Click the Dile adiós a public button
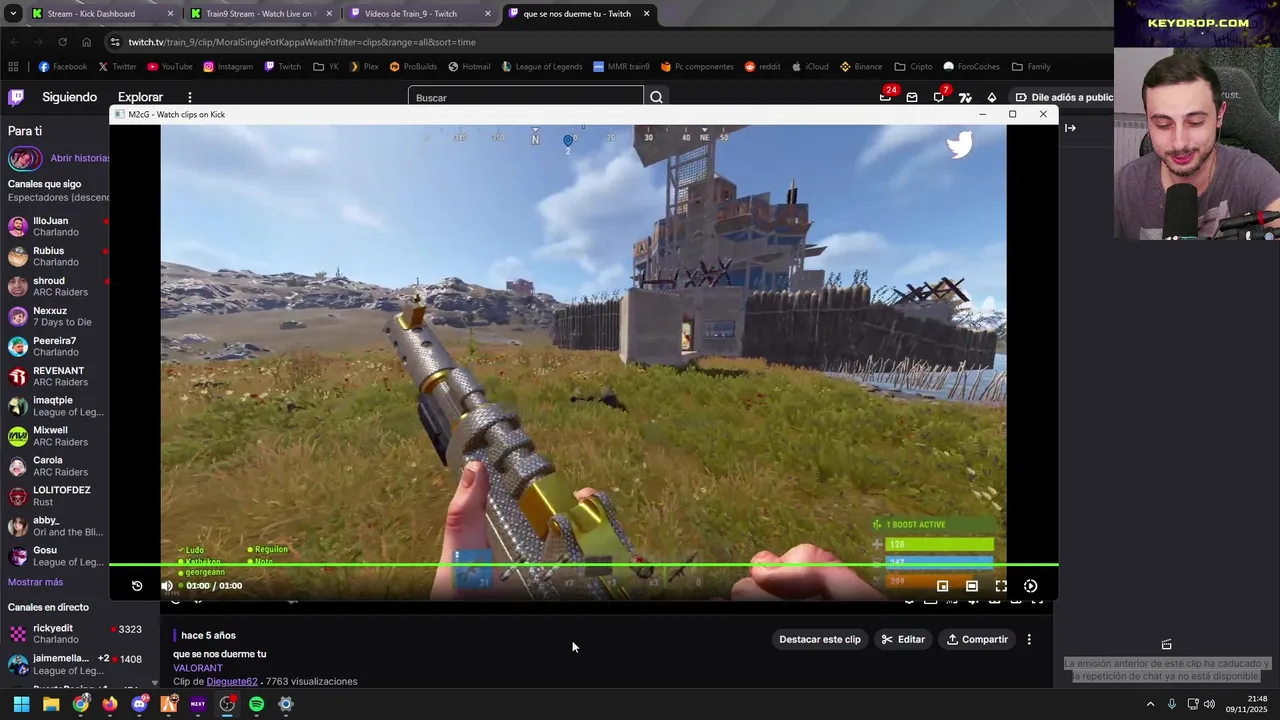 1064,97
